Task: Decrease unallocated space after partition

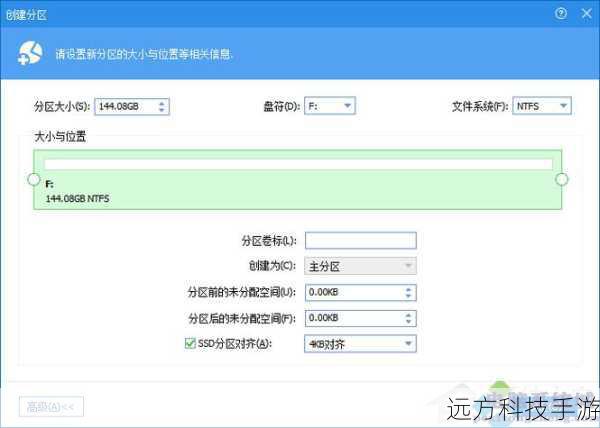Action: (408, 322)
